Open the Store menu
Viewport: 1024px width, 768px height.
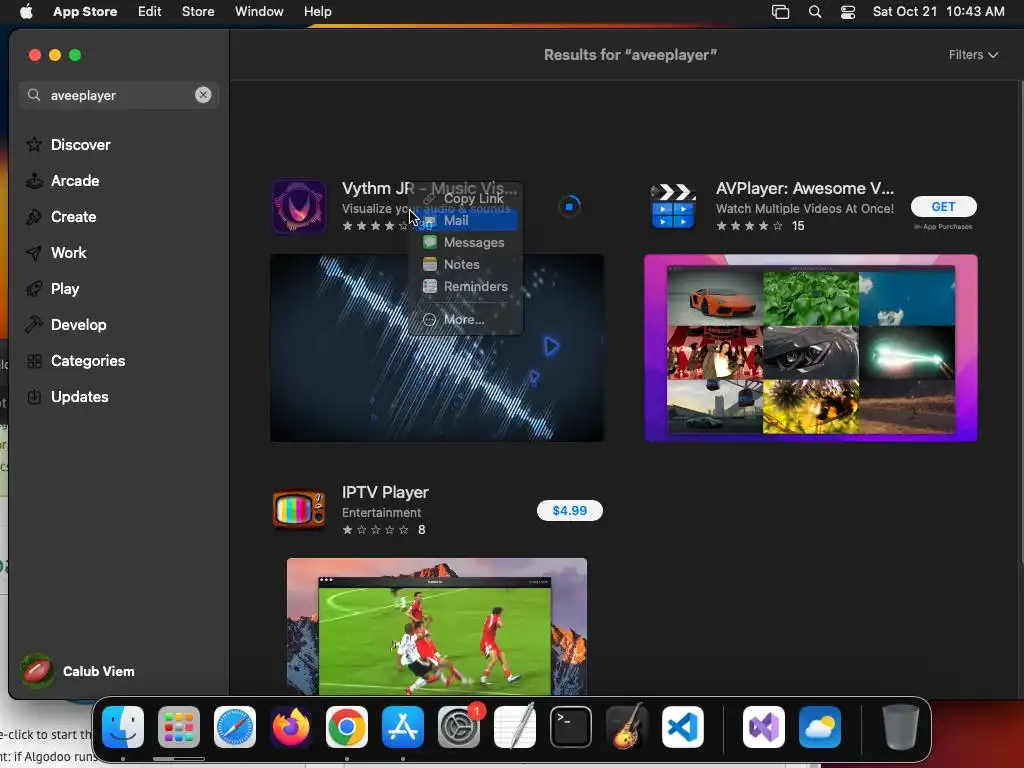tap(198, 12)
